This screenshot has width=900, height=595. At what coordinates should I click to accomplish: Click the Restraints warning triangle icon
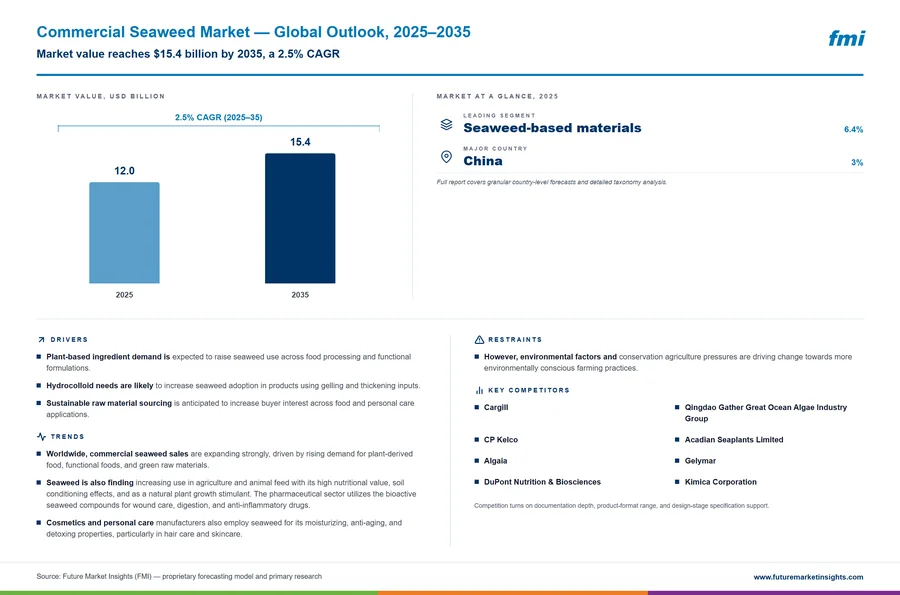[x=479, y=340]
